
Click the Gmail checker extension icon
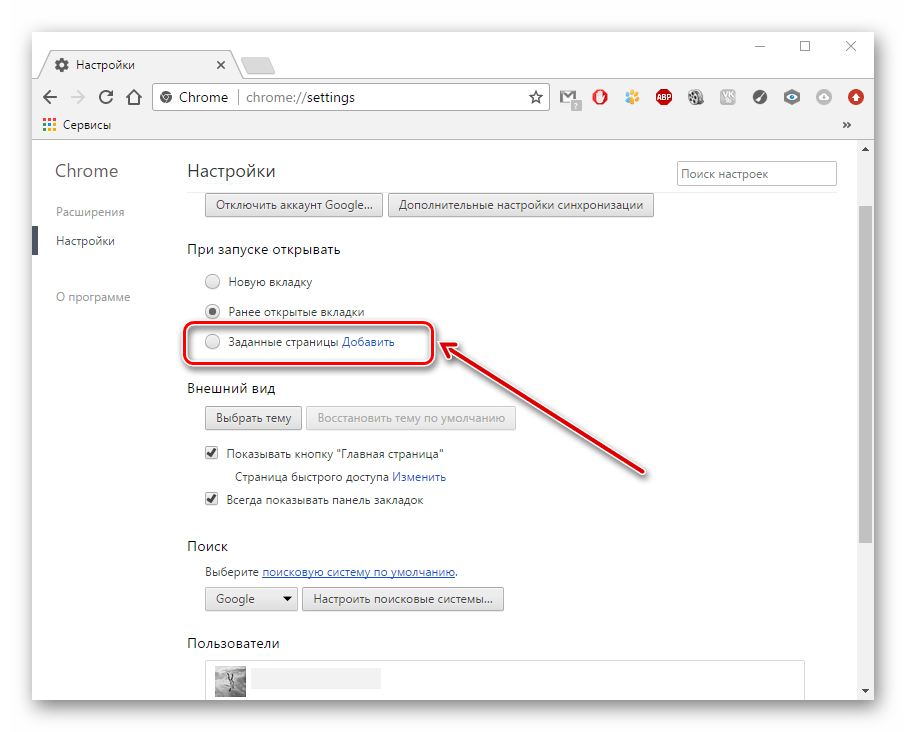coord(569,97)
